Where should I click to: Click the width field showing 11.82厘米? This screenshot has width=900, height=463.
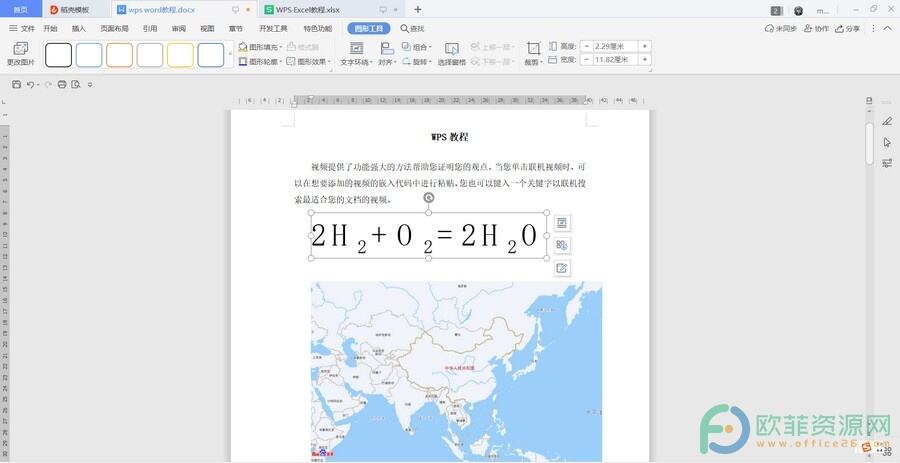click(x=616, y=60)
